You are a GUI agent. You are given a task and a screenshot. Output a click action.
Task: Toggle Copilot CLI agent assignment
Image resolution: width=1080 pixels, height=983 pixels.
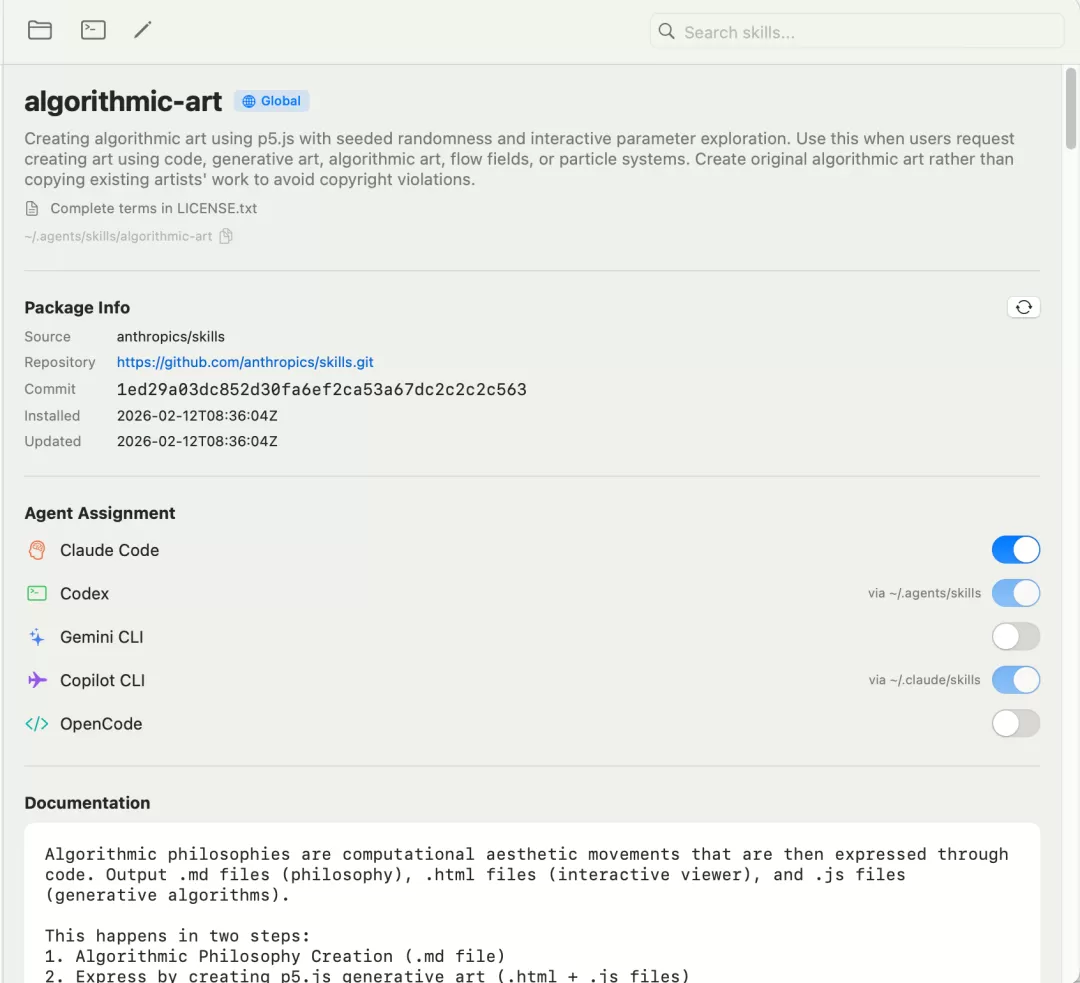click(x=1015, y=680)
